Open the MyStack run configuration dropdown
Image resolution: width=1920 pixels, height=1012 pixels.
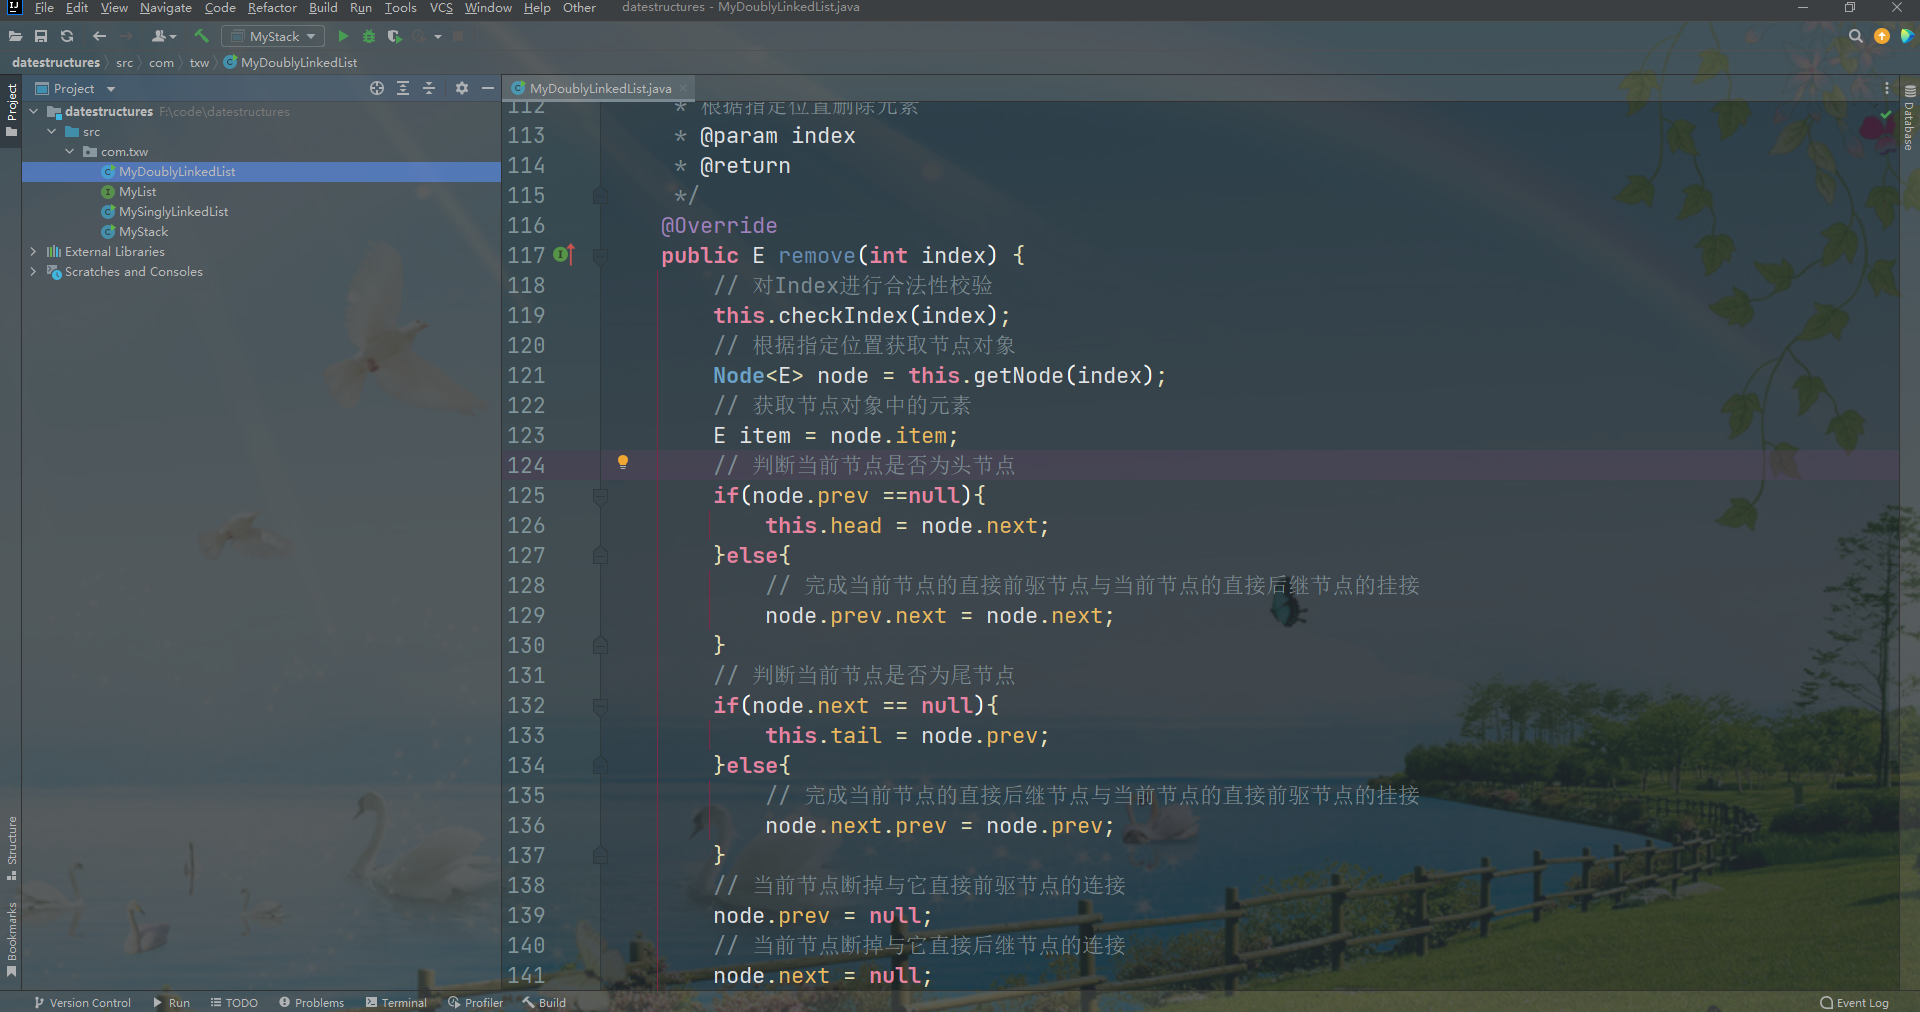(273, 36)
